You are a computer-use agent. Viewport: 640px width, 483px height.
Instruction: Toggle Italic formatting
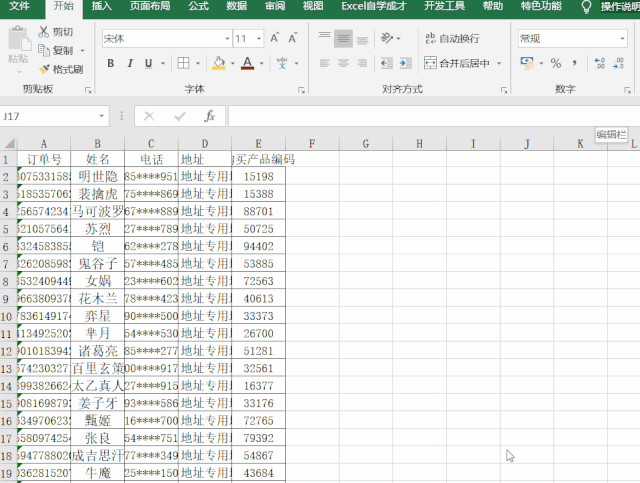tap(130, 63)
